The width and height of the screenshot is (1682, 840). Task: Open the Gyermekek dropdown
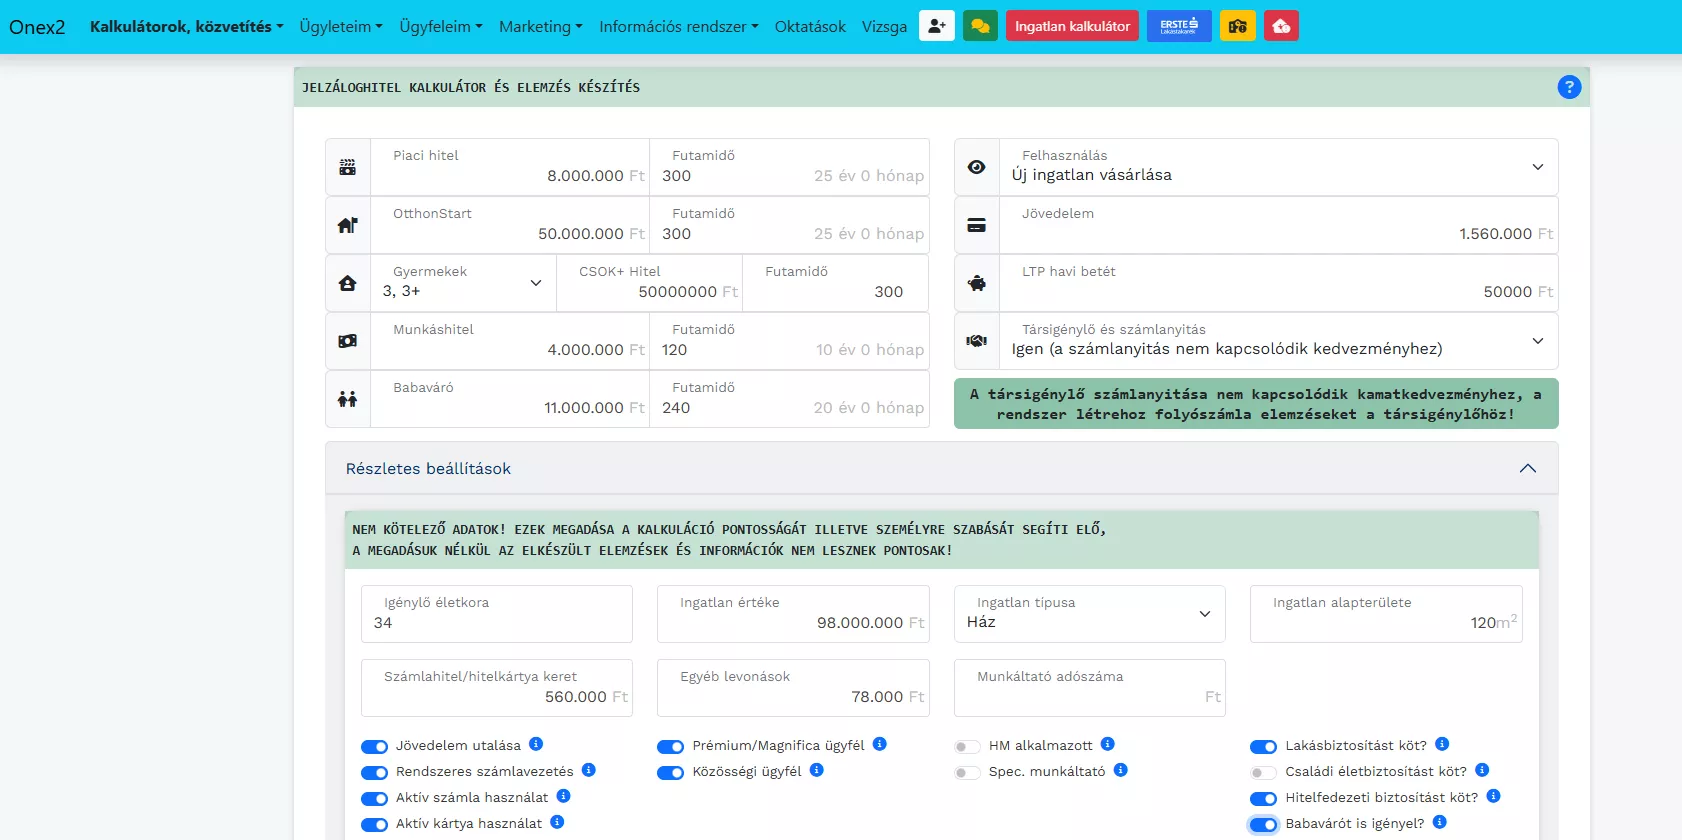tap(462, 283)
